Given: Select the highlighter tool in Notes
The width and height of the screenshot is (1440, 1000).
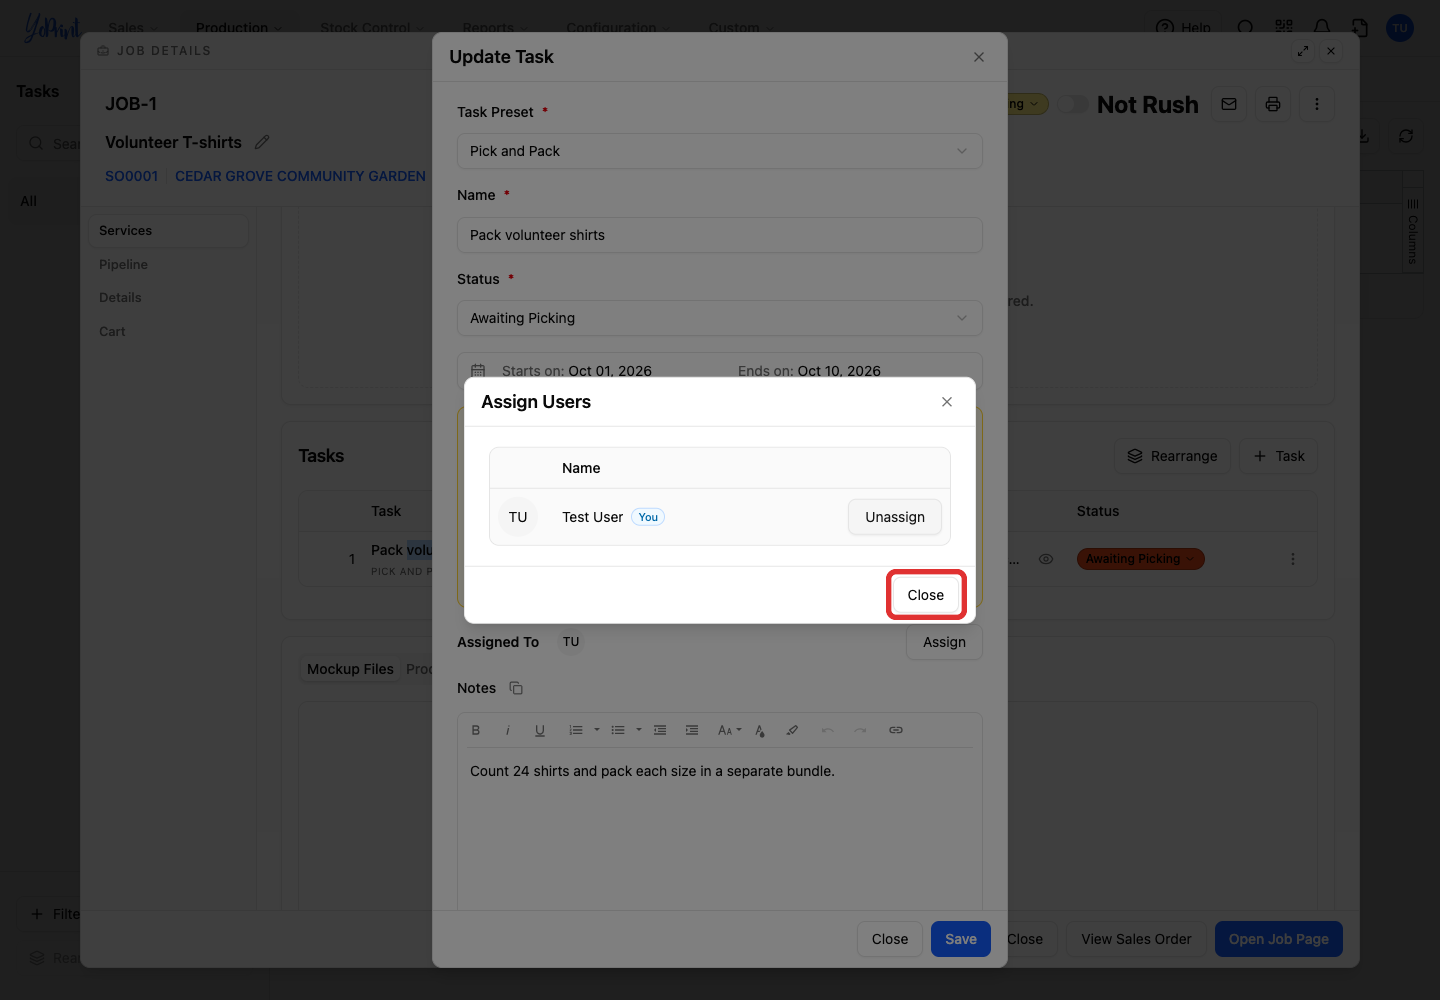Looking at the screenshot, I should 792,730.
